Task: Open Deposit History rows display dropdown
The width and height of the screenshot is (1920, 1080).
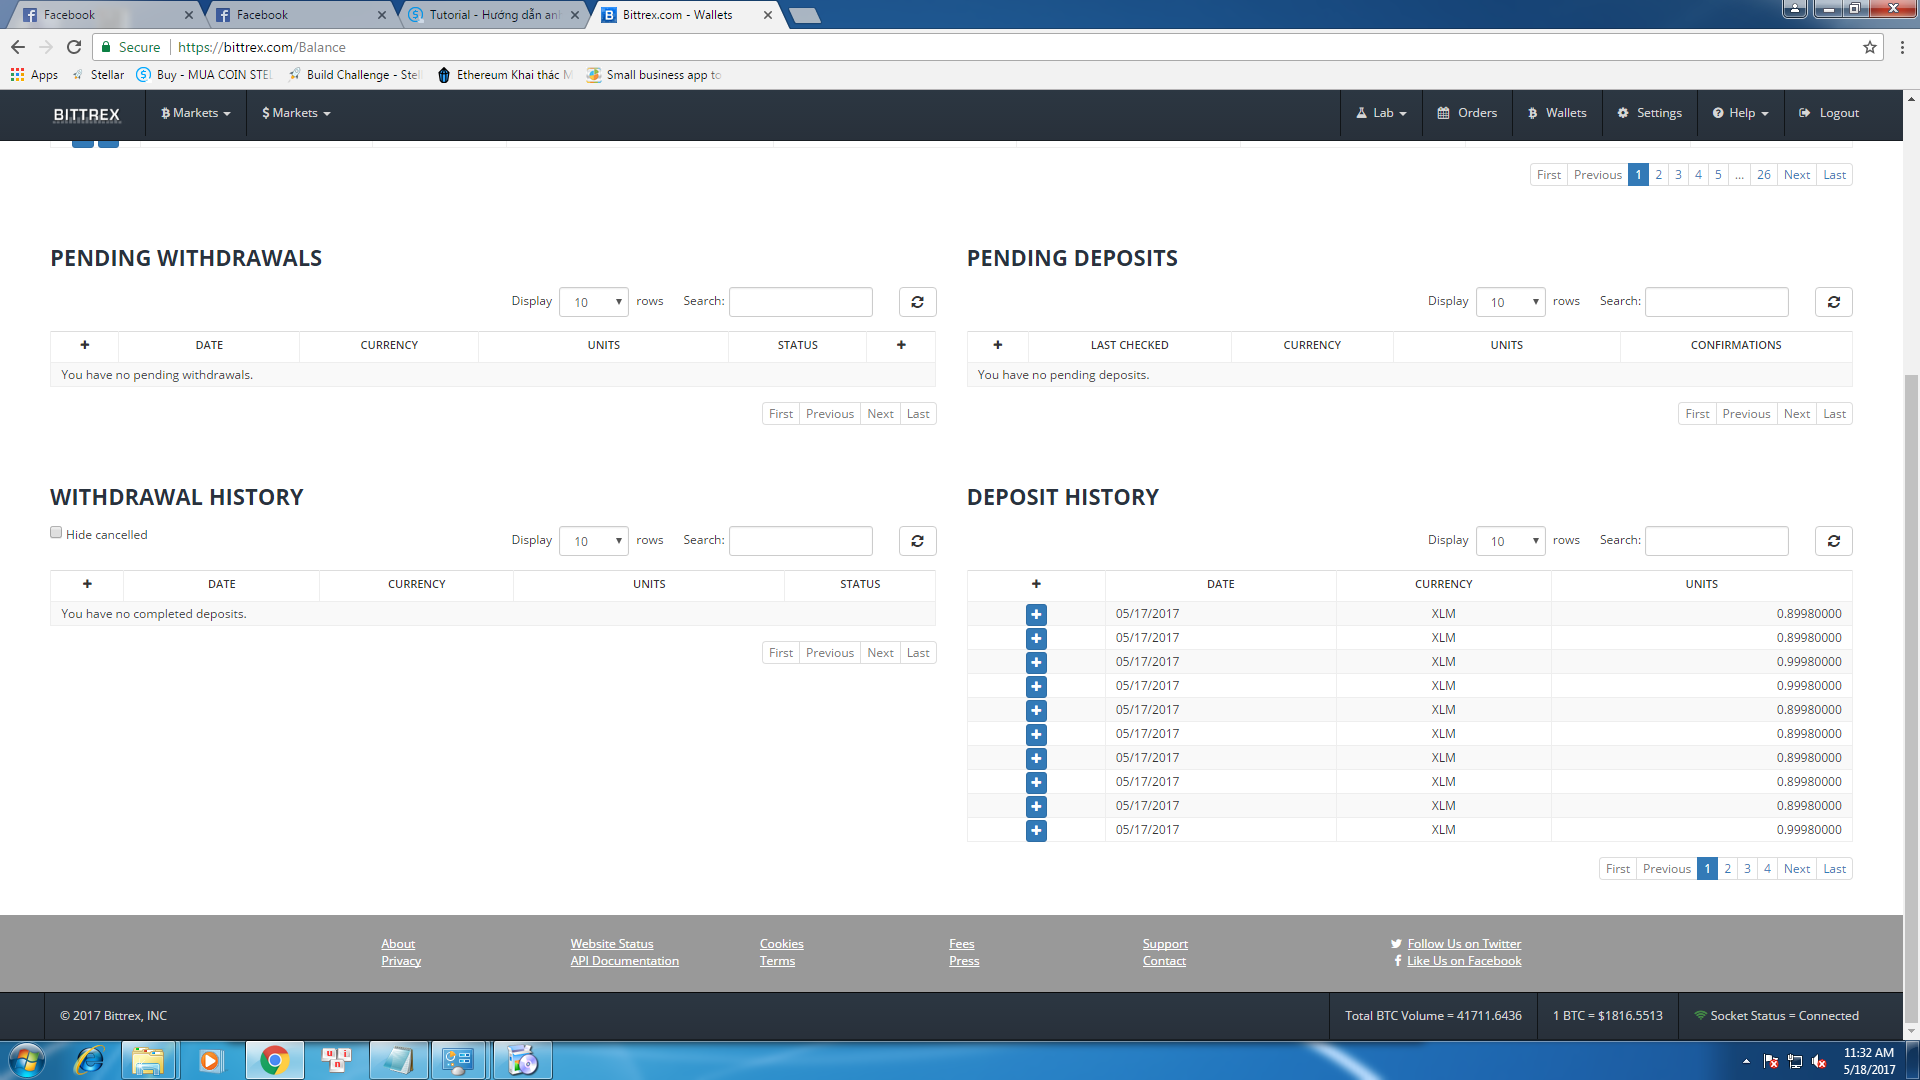Action: point(1510,541)
